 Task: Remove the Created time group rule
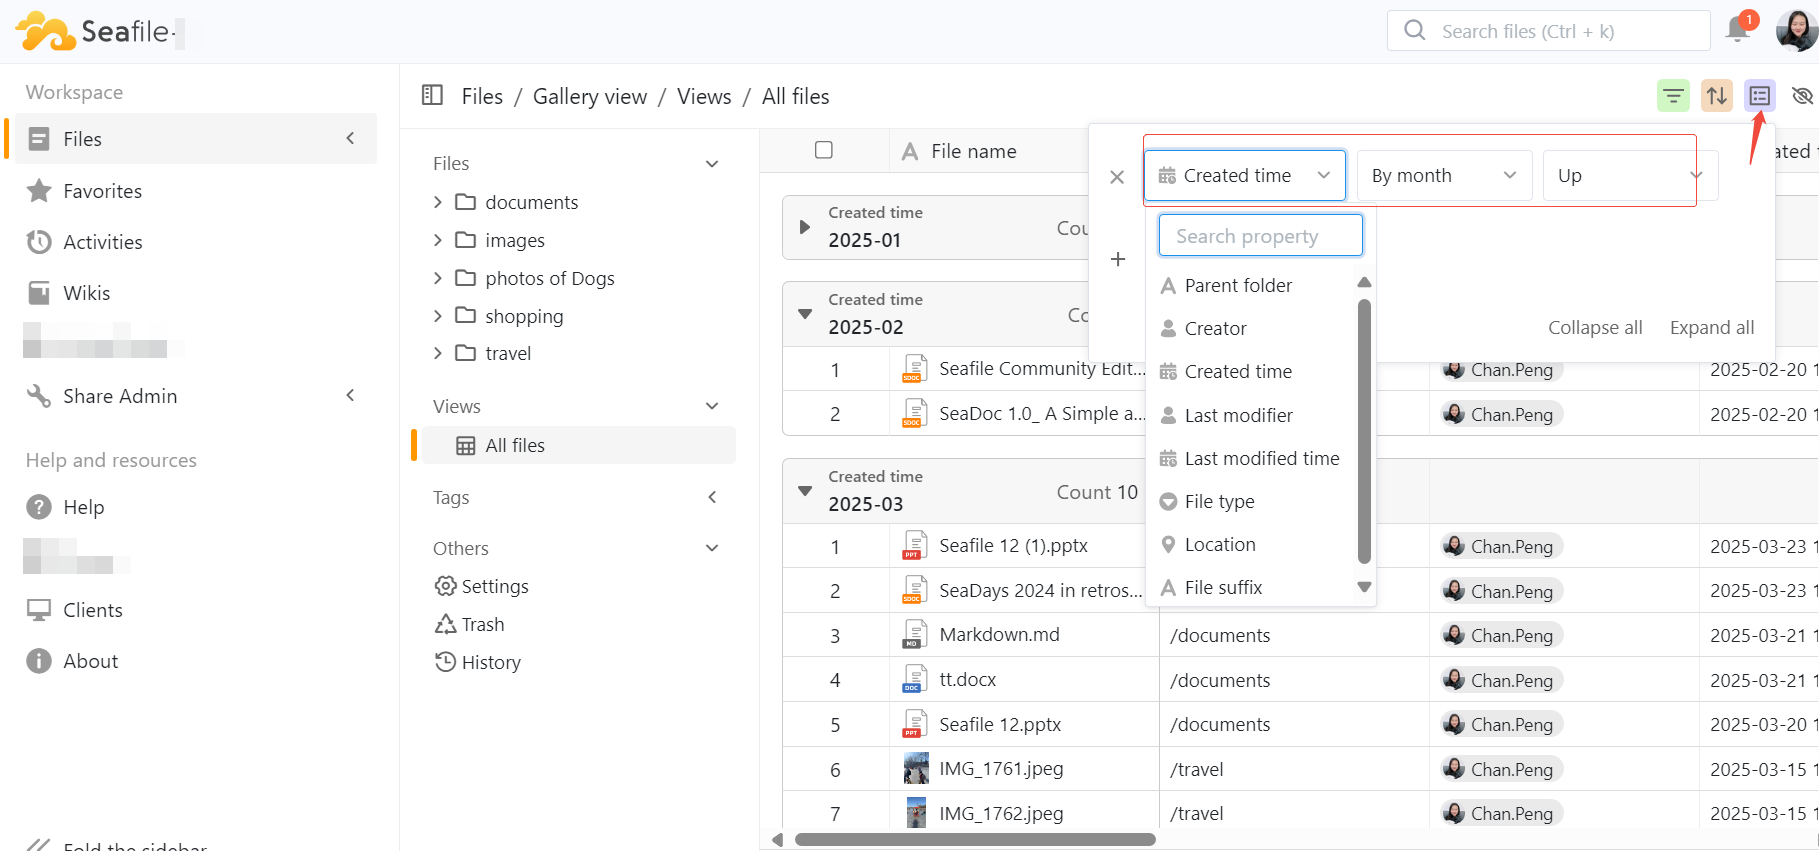coord(1117,177)
